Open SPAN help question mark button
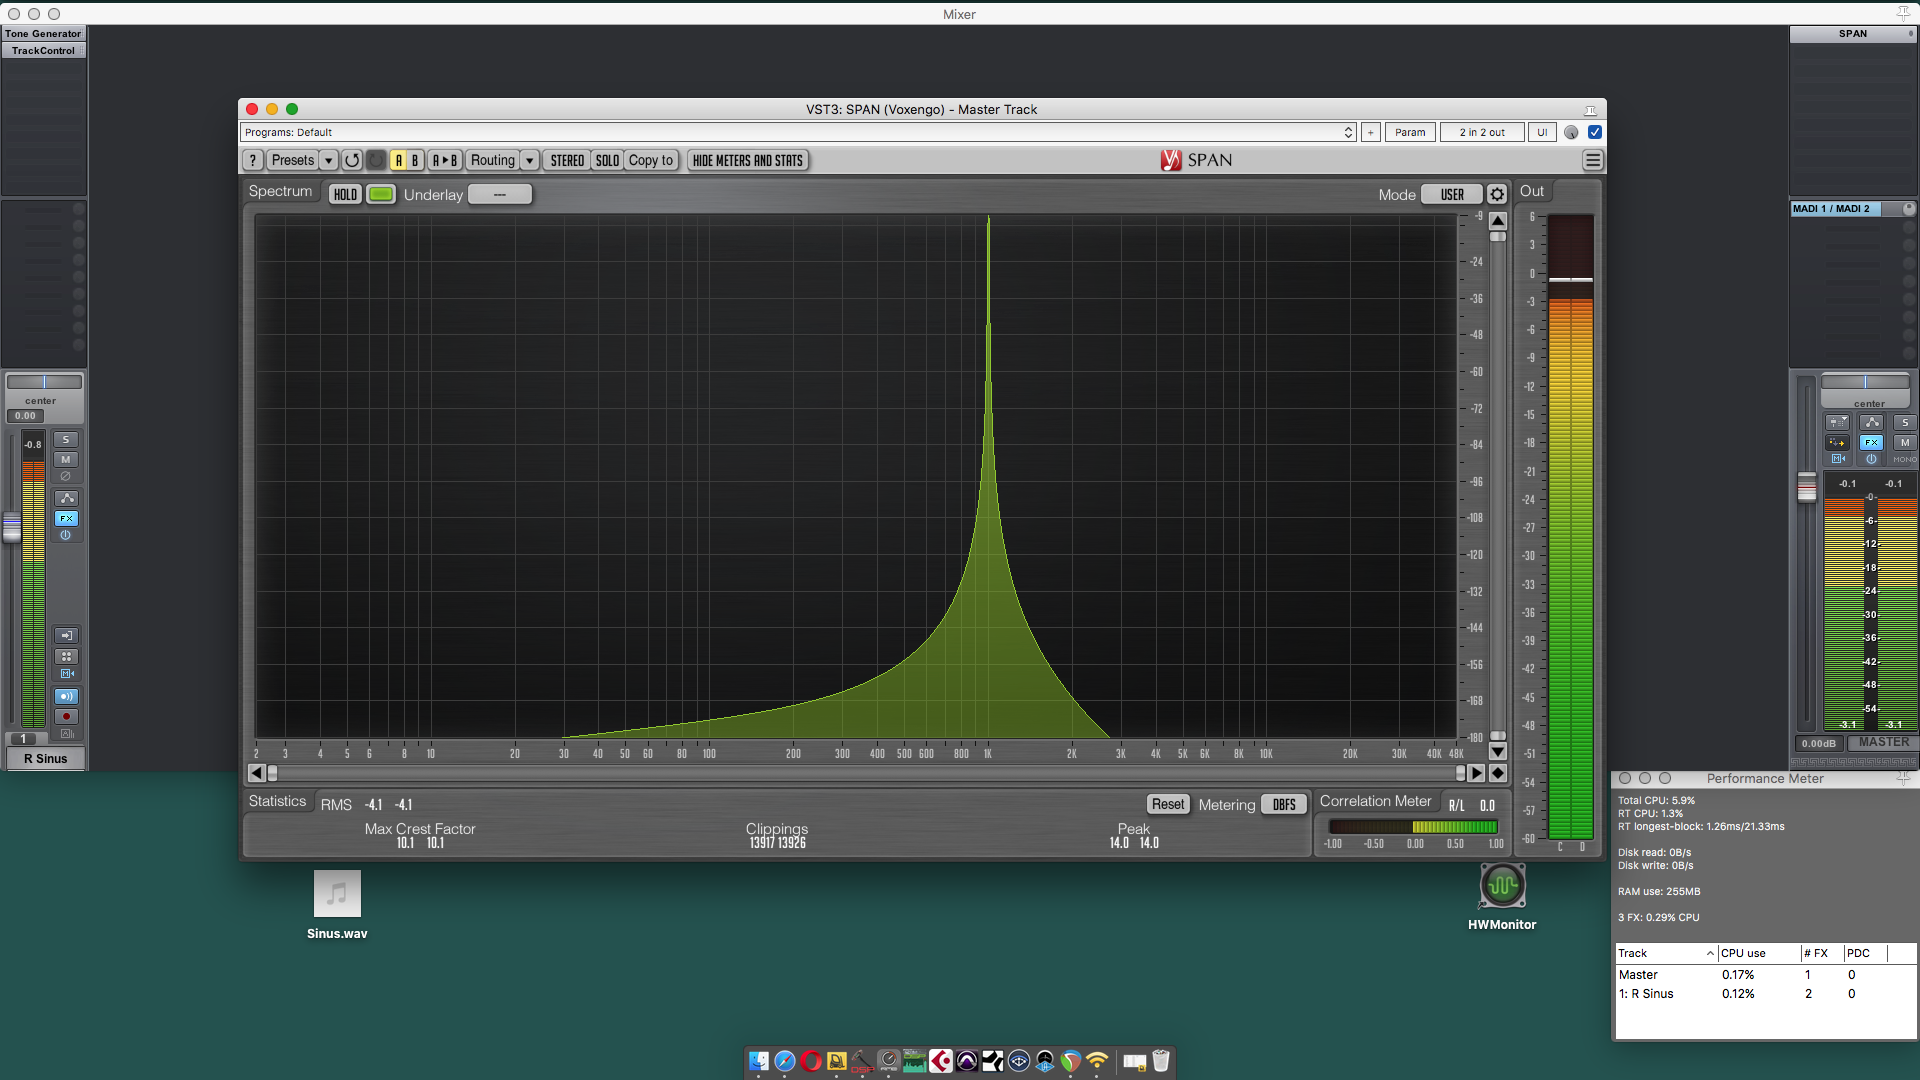This screenshot has height=1080, width=1920. [253, 160]
